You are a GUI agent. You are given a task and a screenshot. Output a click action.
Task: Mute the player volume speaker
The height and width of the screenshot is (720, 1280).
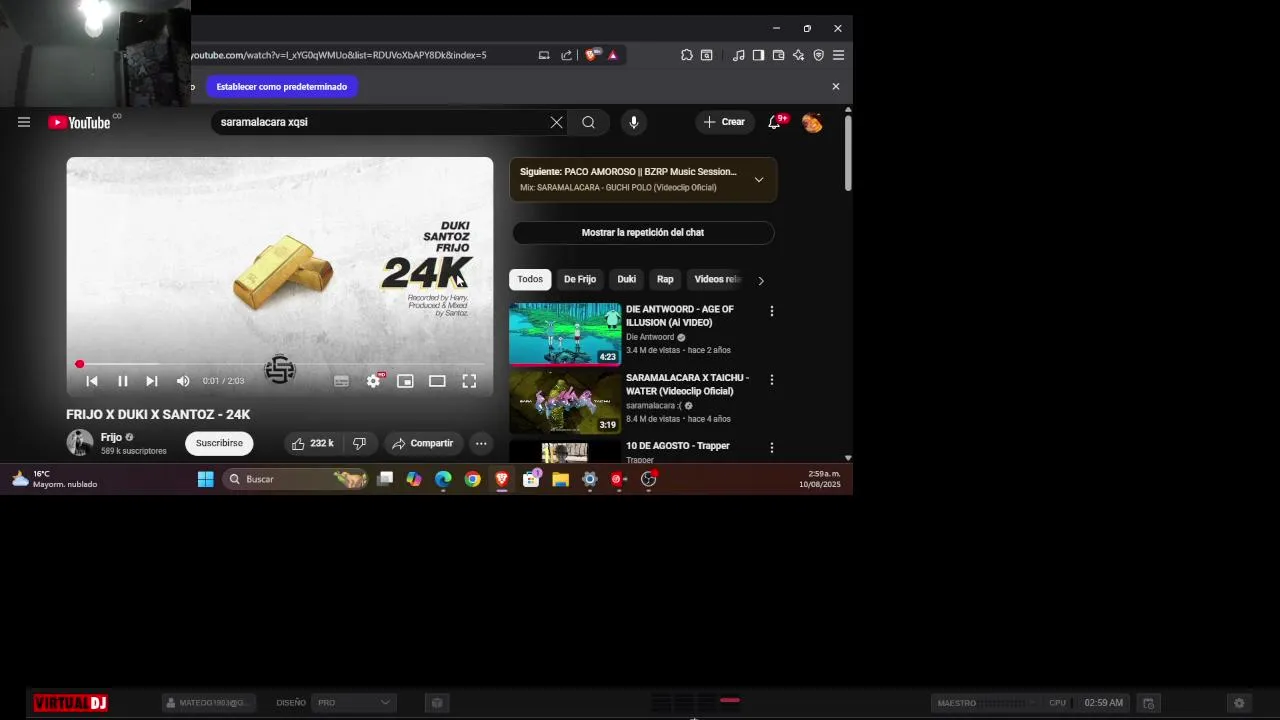point(183,381)
